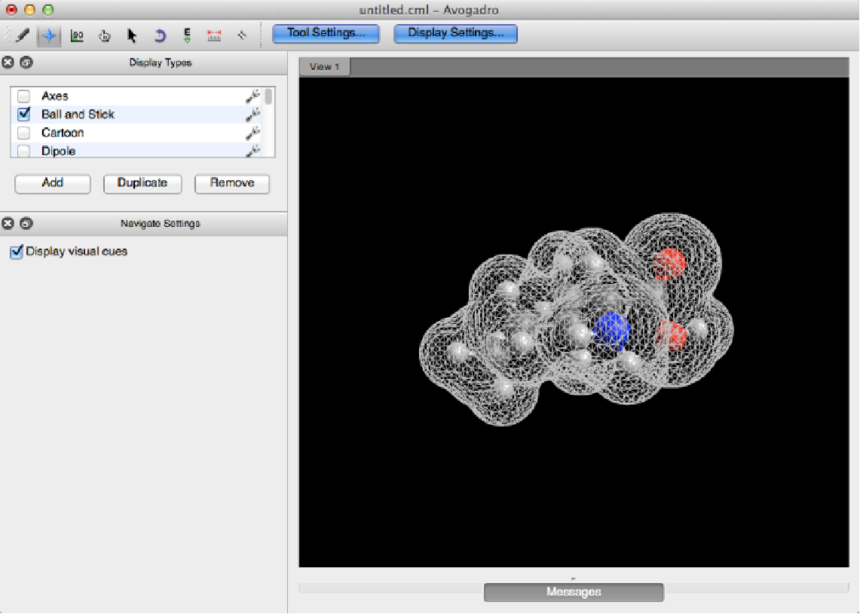Uncheck the Ball and Stick display type

pos(24,114)
